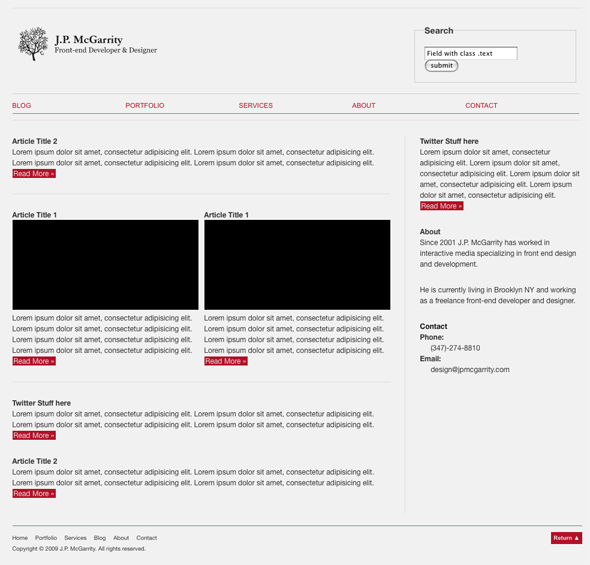Click the J.P. McGarrity site title
The image size is (590, 565).
[89, 39]
